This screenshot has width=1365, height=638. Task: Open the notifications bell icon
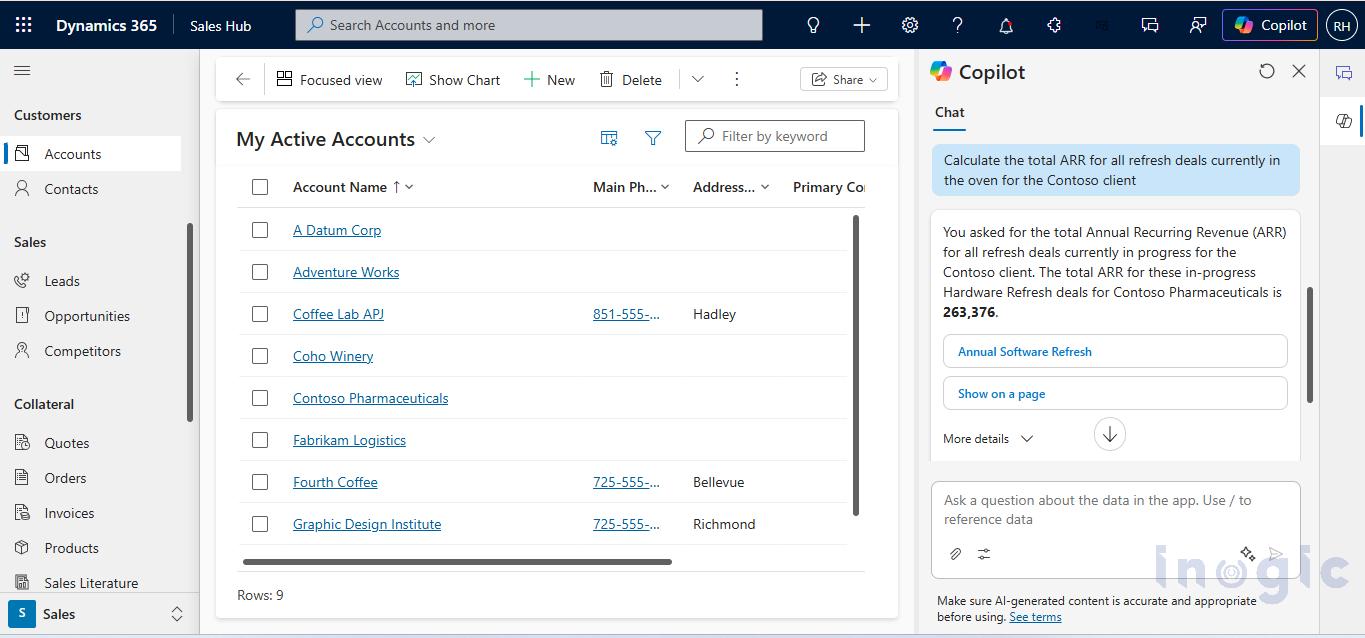tap(1005, 25)
